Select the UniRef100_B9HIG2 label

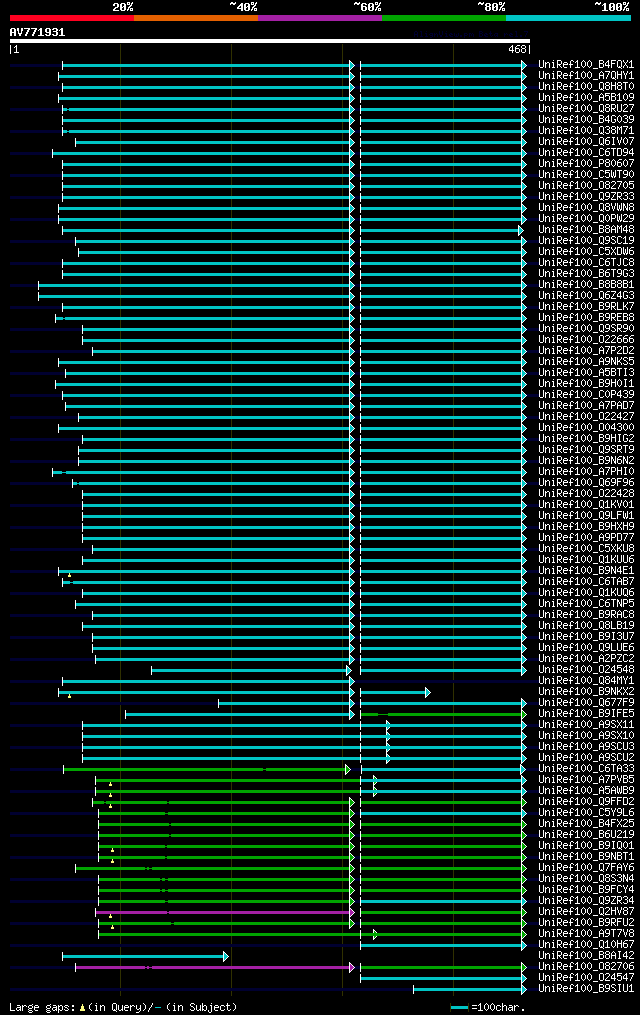586,439
